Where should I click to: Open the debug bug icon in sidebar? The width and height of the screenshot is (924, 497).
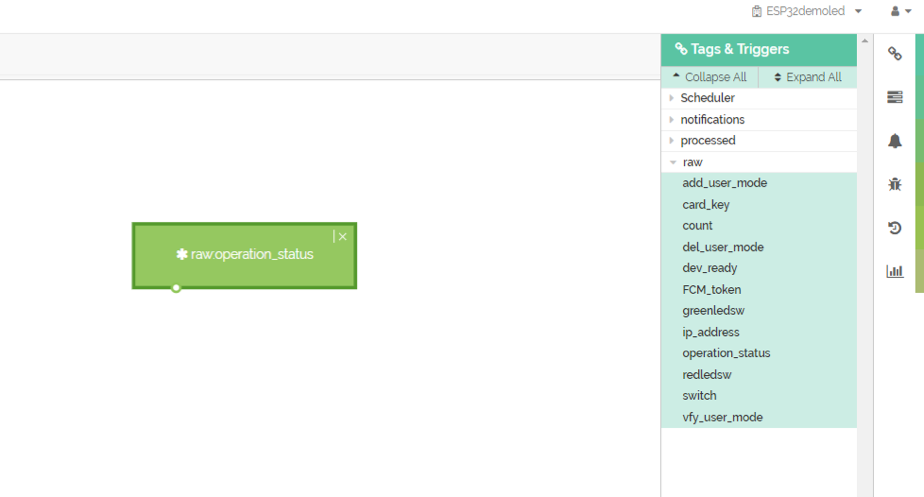pos(895,185)
